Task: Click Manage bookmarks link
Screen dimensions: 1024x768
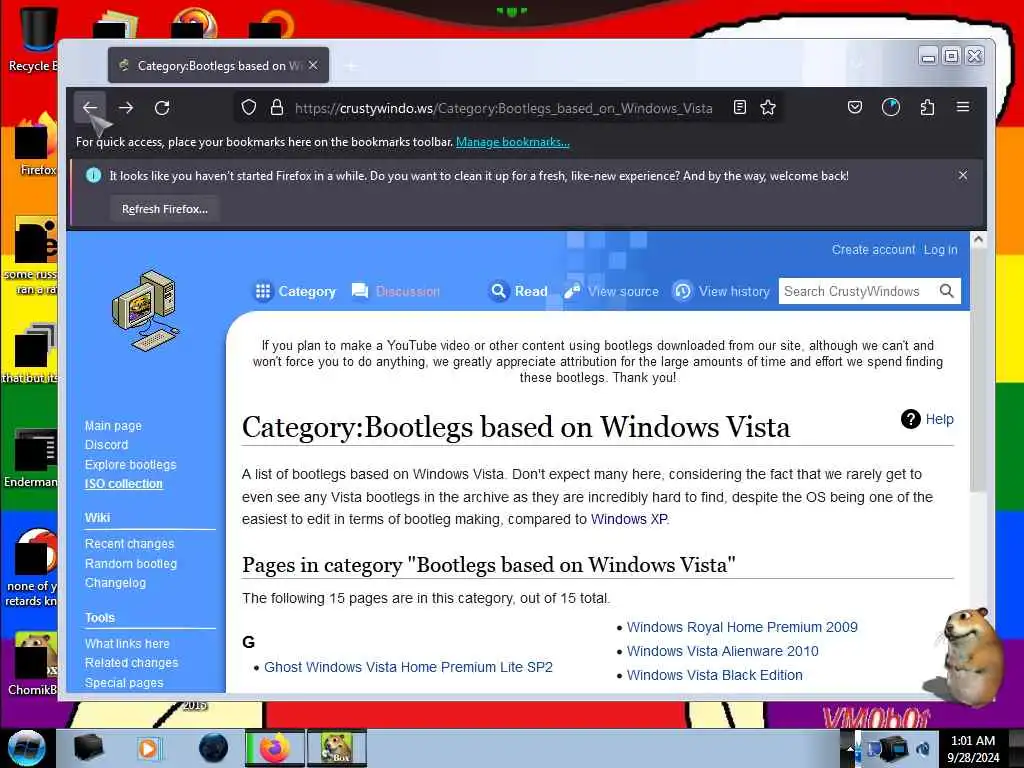Action: [x=513, y=142]
